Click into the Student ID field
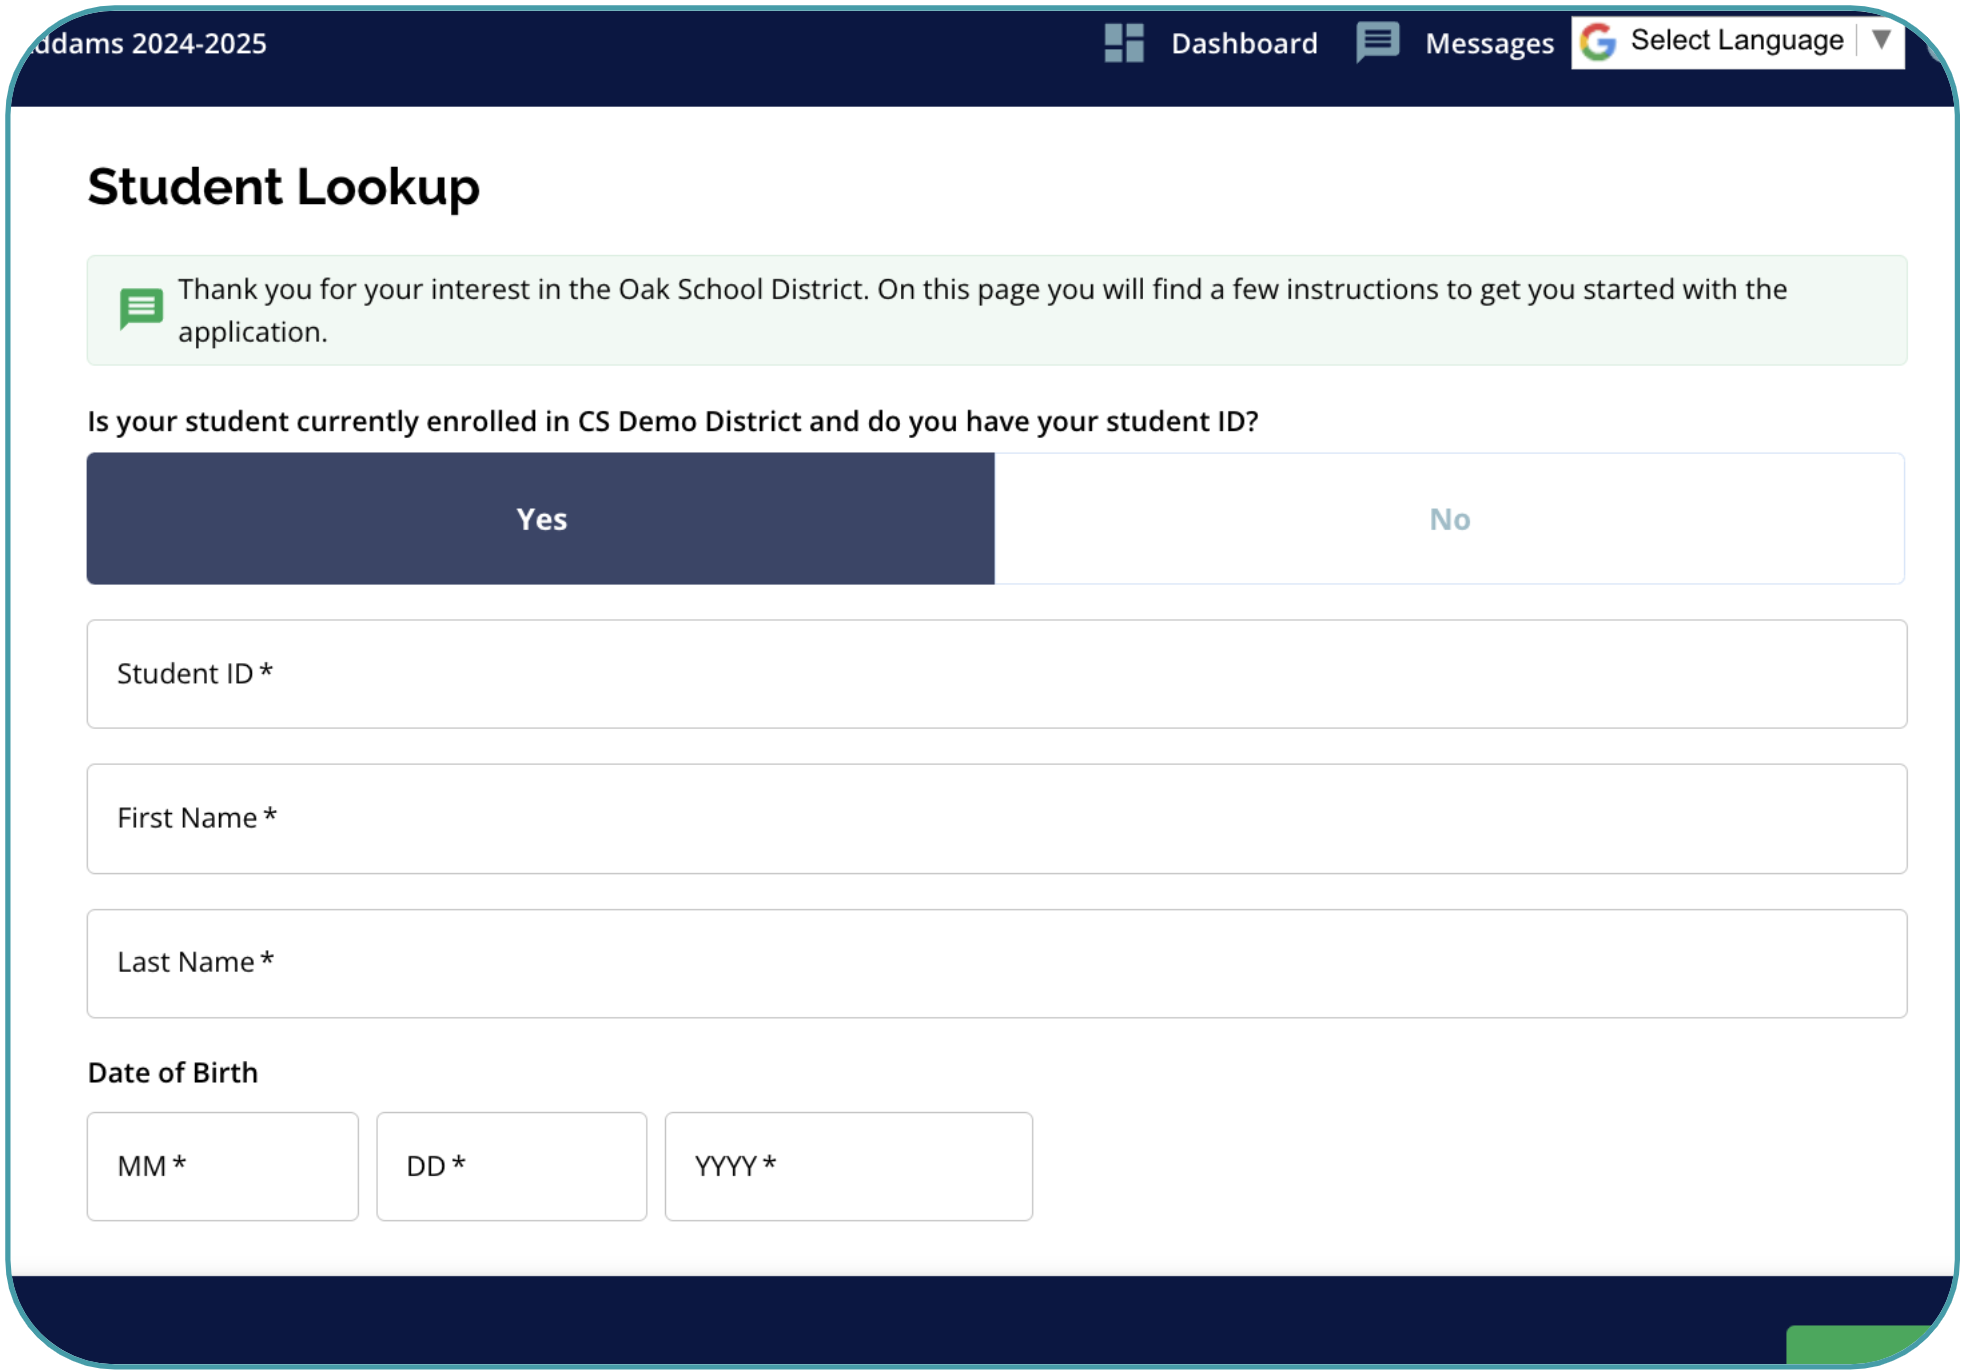The height and width of the screenshot is (1372, 1968). click(x=996, y=674)
